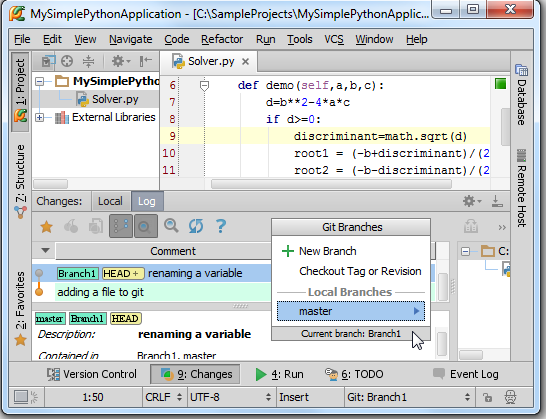Open the Code menu
Screen dimensions: 546x419
click(177, 39)
